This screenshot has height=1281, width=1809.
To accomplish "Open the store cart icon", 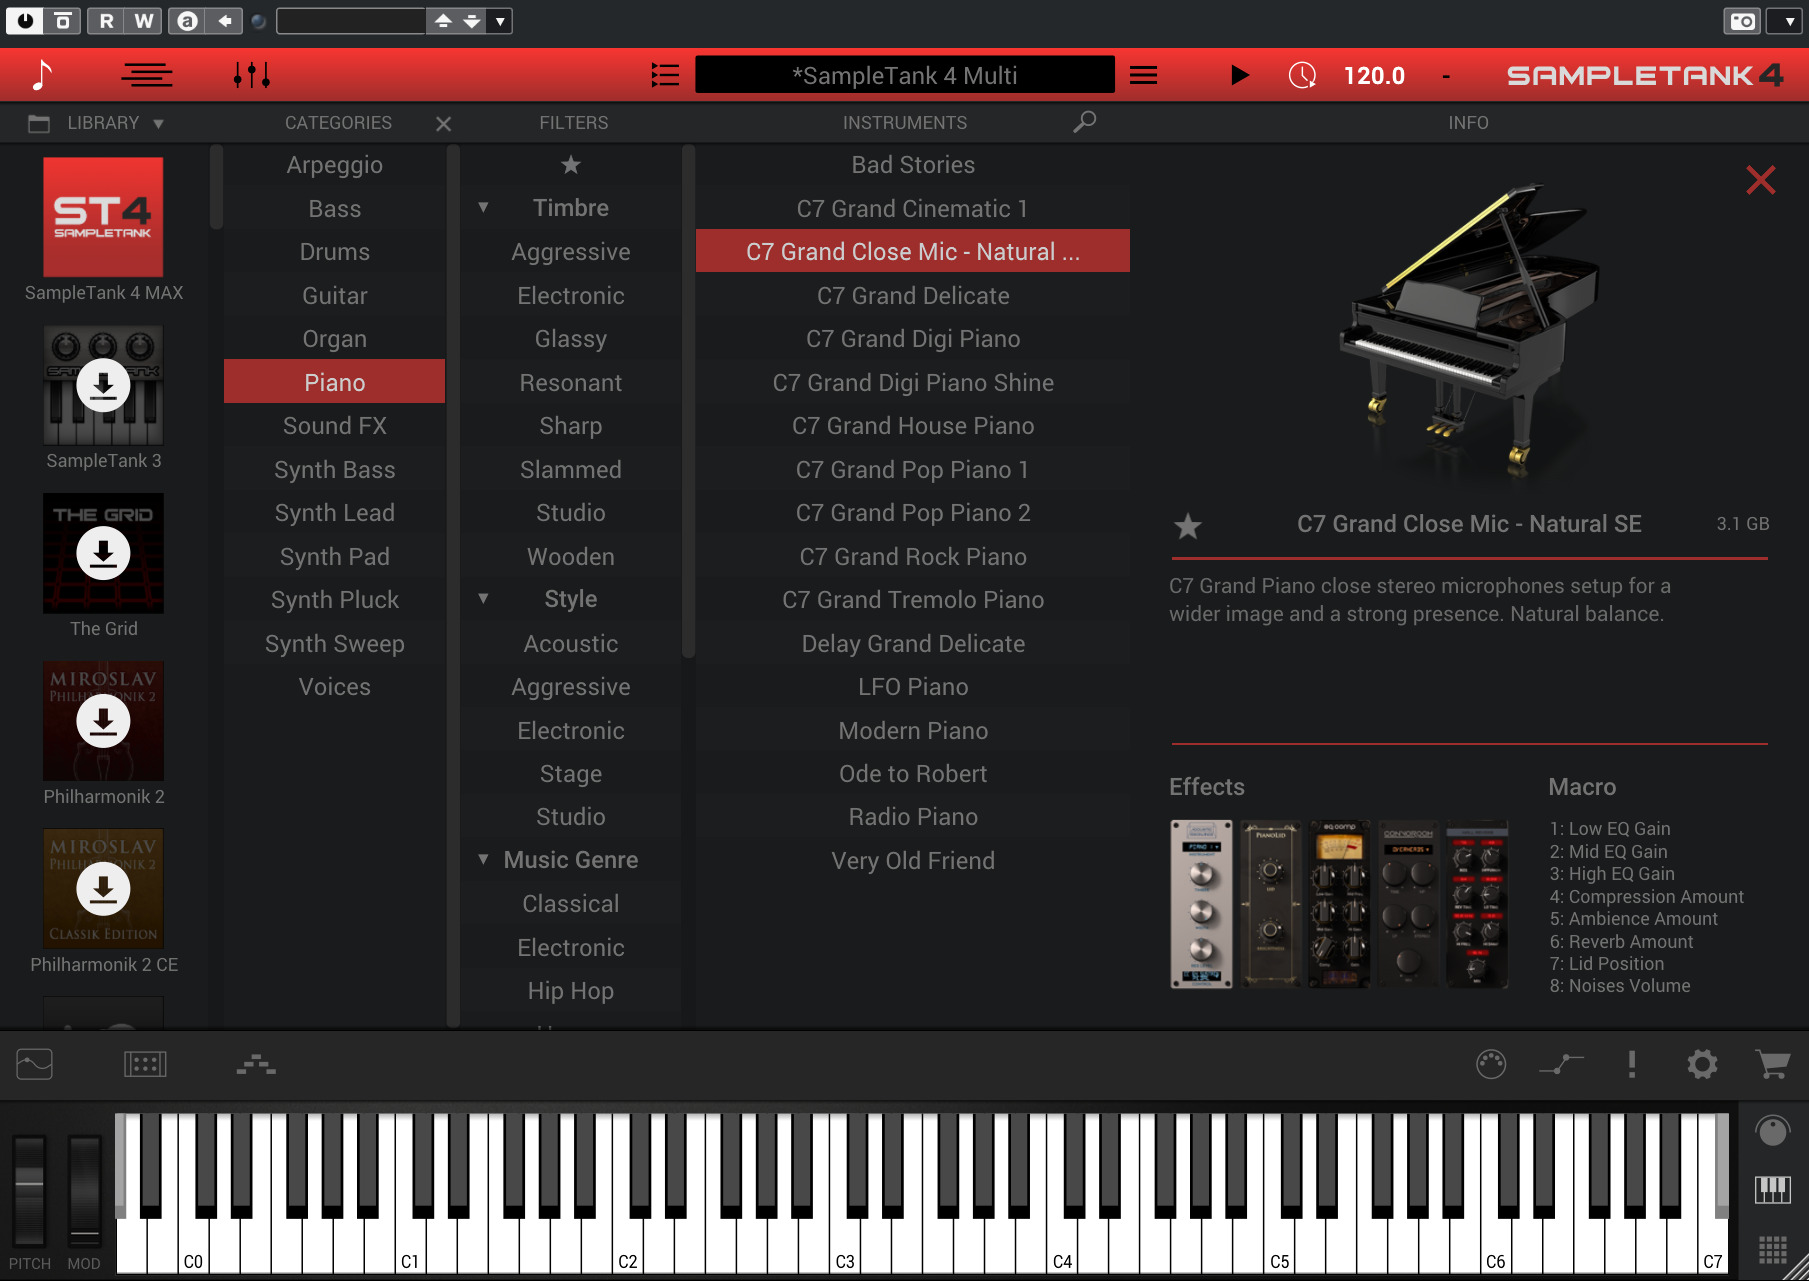I will coord(1773,1064).
